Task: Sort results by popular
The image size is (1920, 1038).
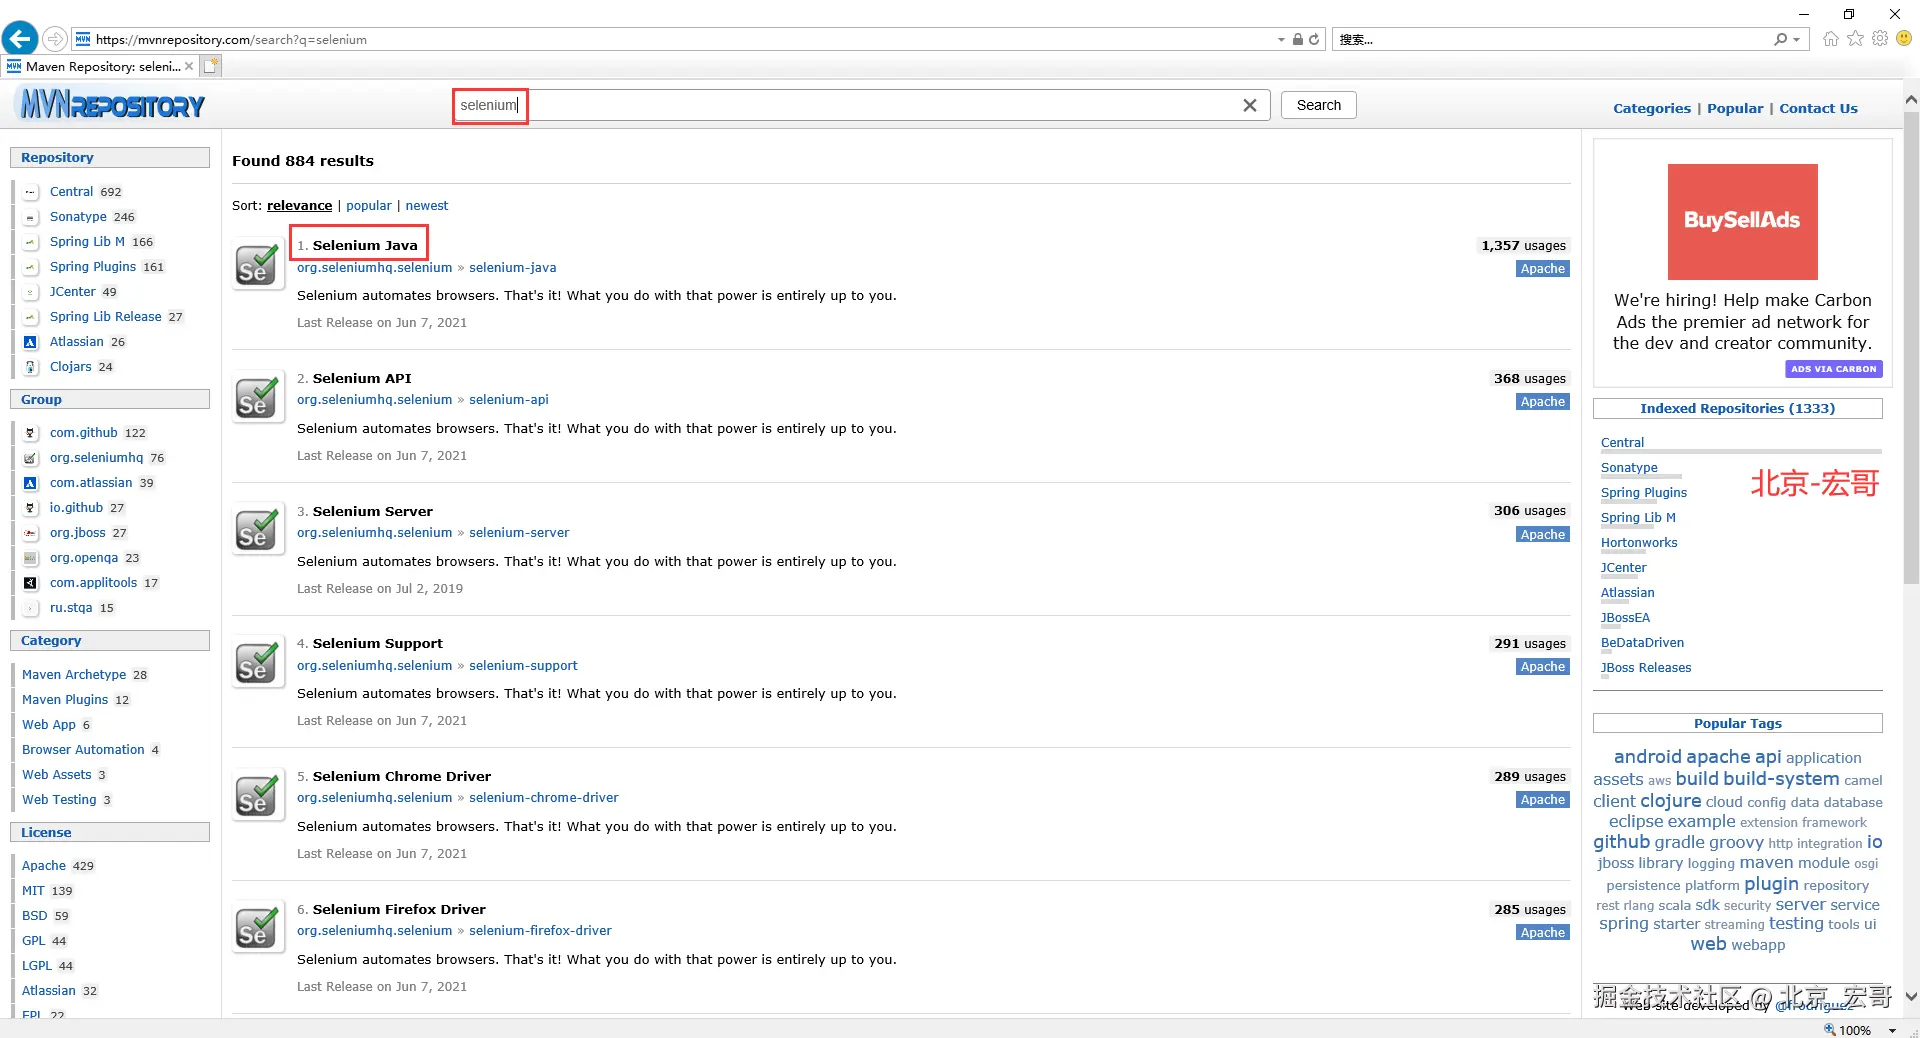Action: point(369,206)
